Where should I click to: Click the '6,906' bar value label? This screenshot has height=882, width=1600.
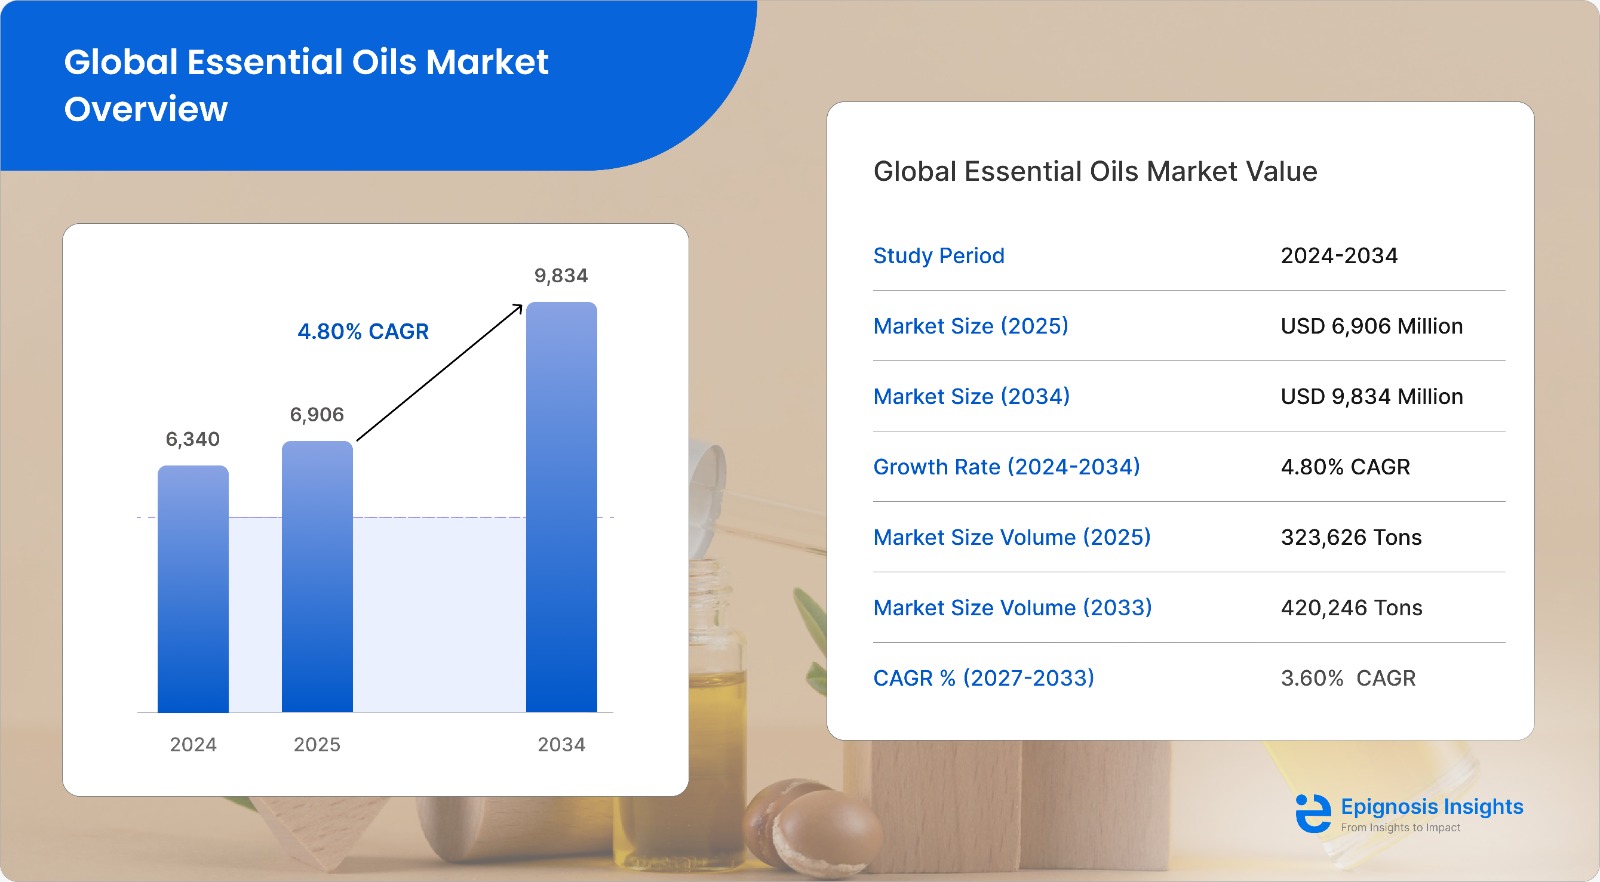317,415
